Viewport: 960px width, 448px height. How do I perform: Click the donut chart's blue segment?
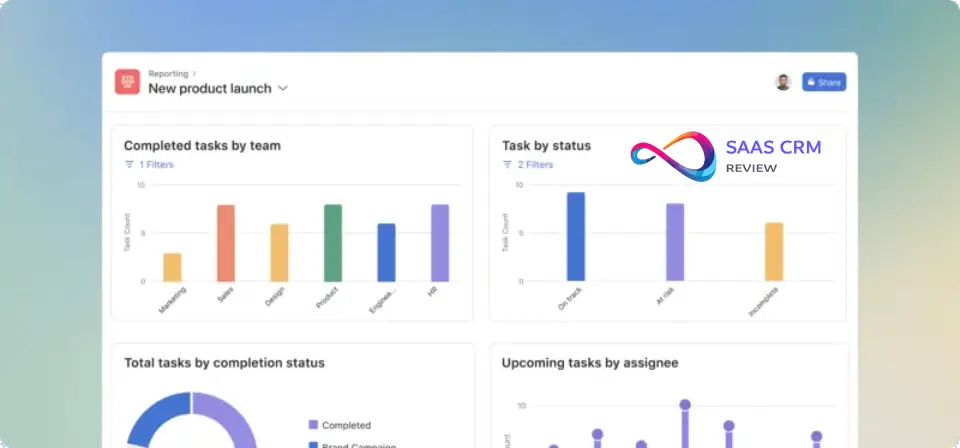click(150, 418)
